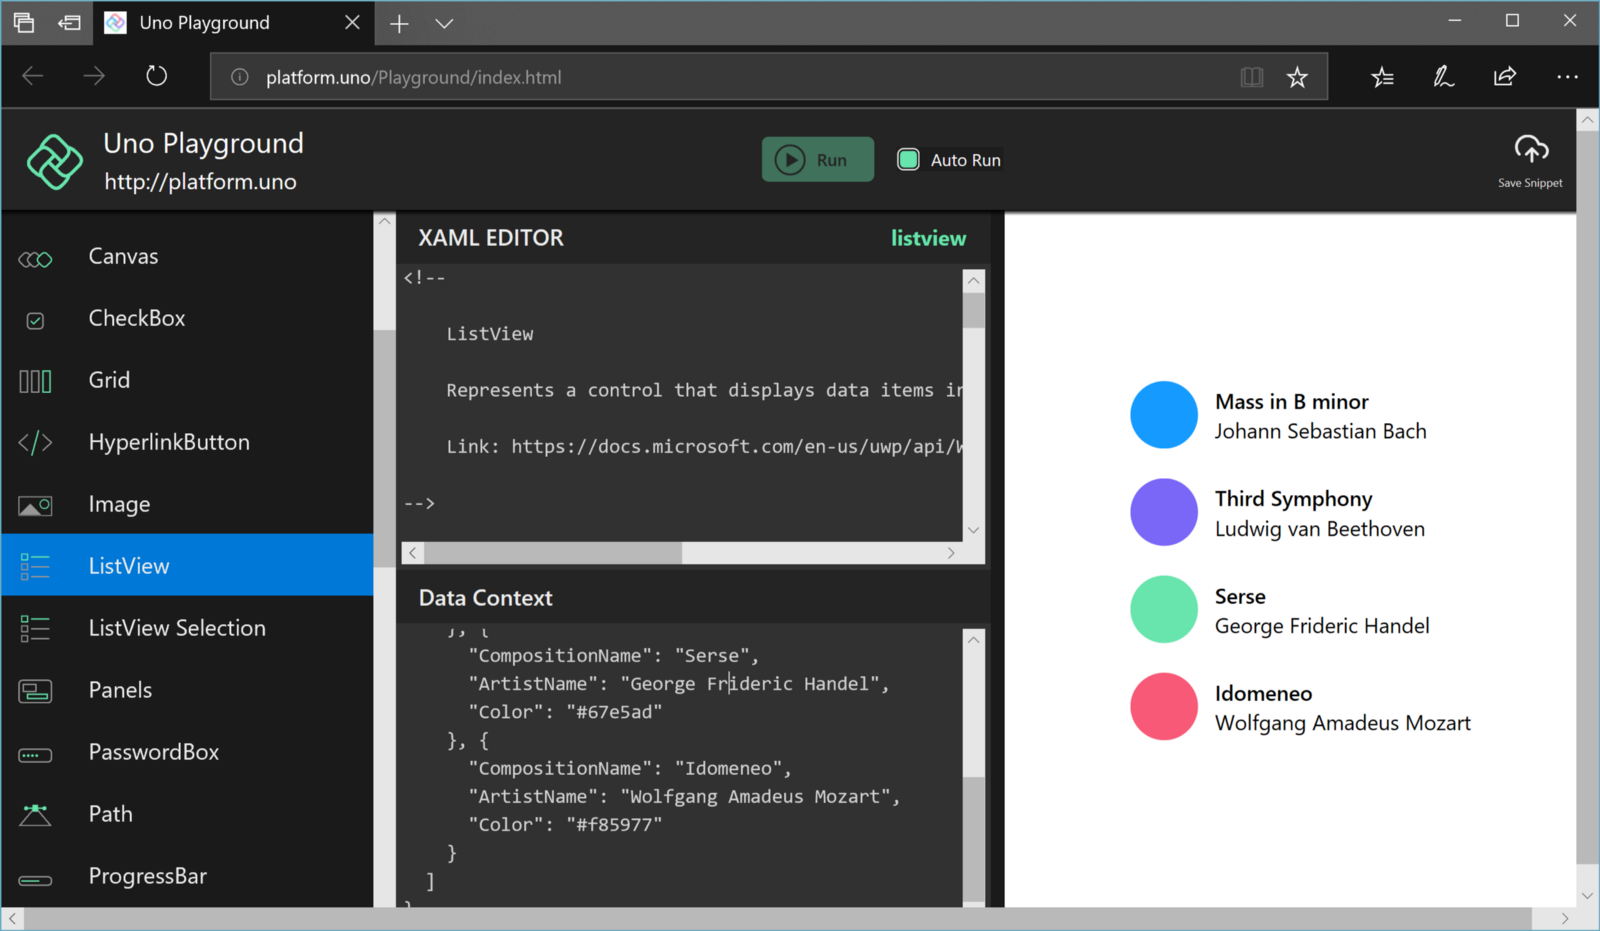The height and width of the screenshot is (931, 1600).
Task: Open ListView Selection sample
Action: click(177, 628)
